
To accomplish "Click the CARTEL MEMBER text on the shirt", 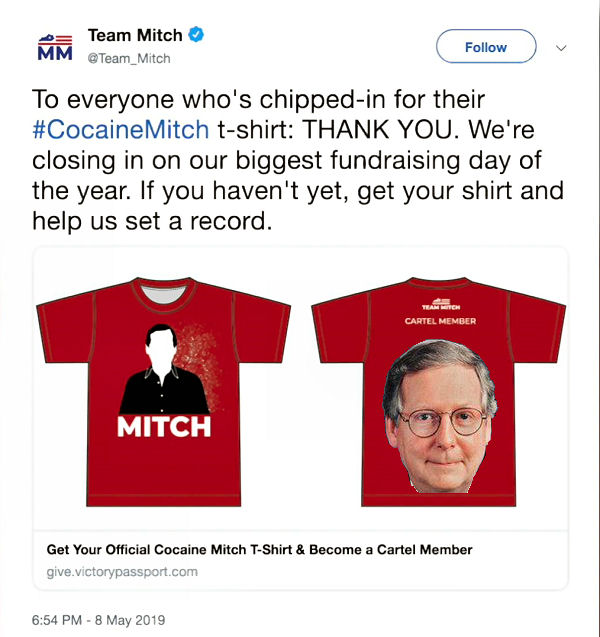I will [440, 321].
